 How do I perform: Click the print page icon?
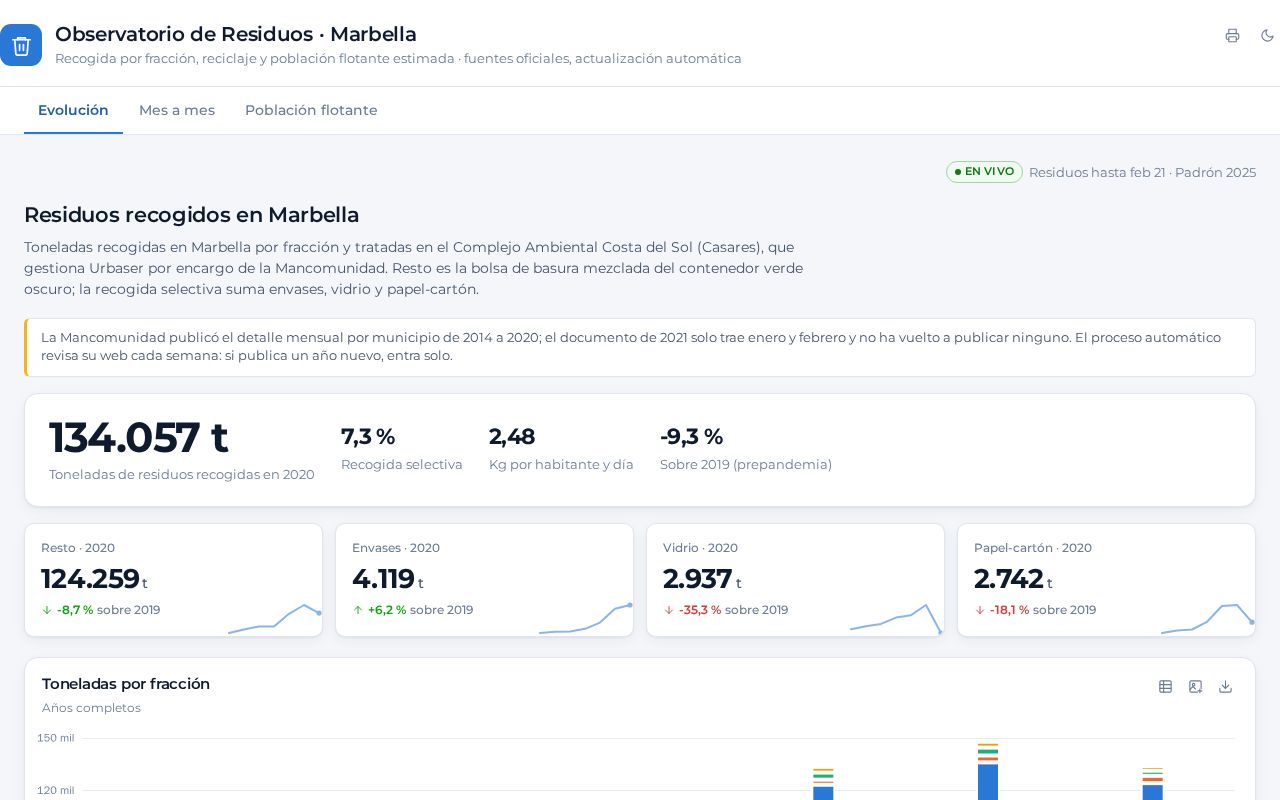[1232, 36]
